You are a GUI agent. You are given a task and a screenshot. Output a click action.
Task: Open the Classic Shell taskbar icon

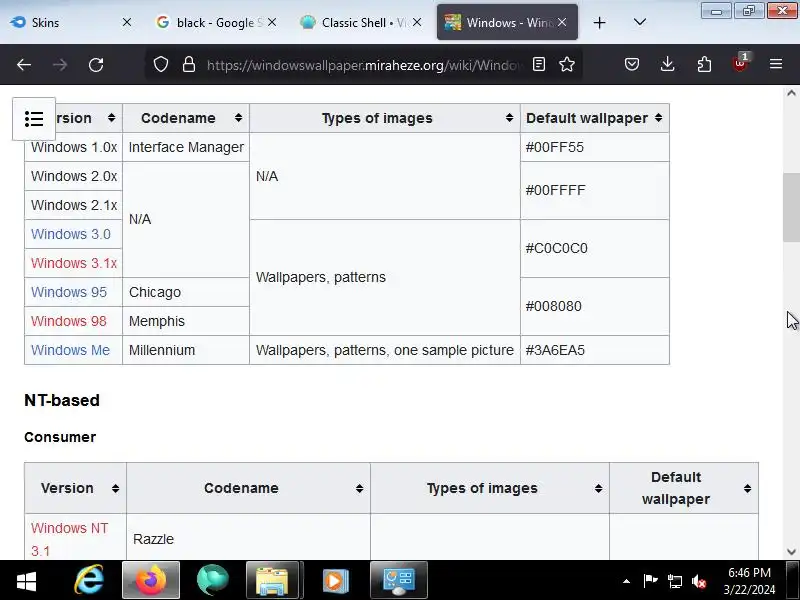point(213,580)
